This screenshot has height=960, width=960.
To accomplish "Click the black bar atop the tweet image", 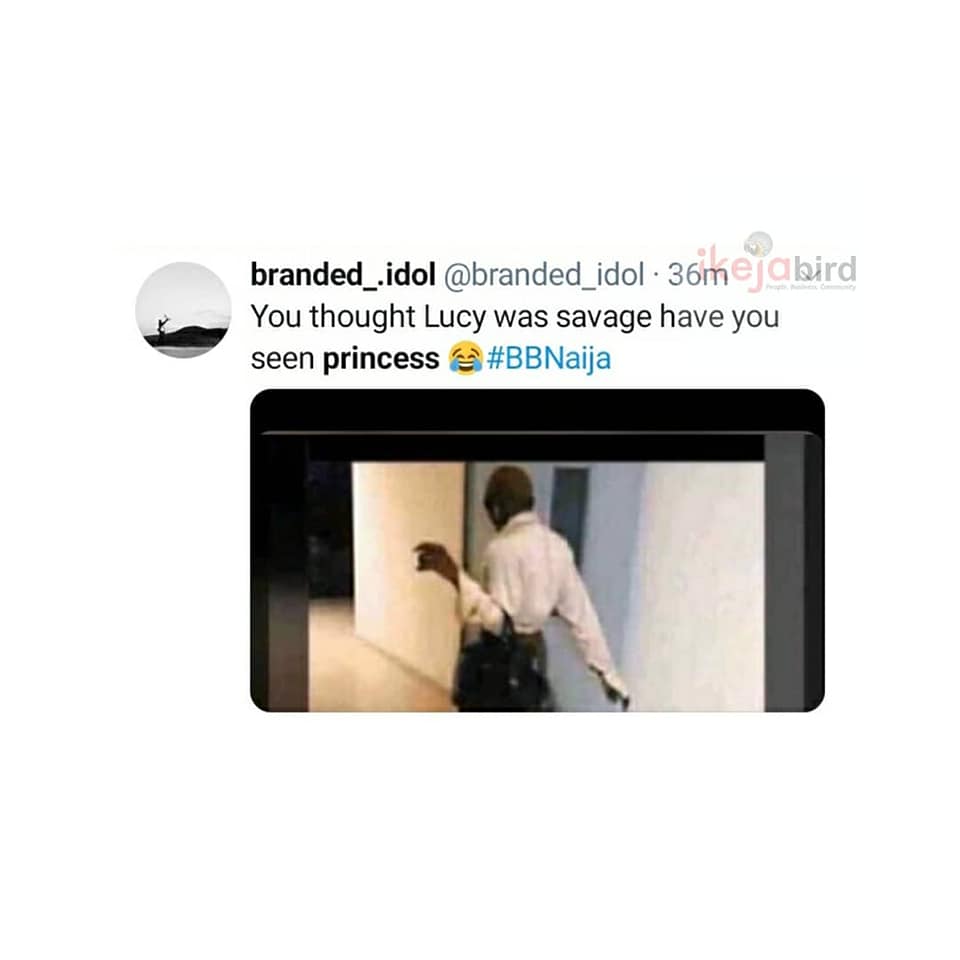I will [537, 411].
